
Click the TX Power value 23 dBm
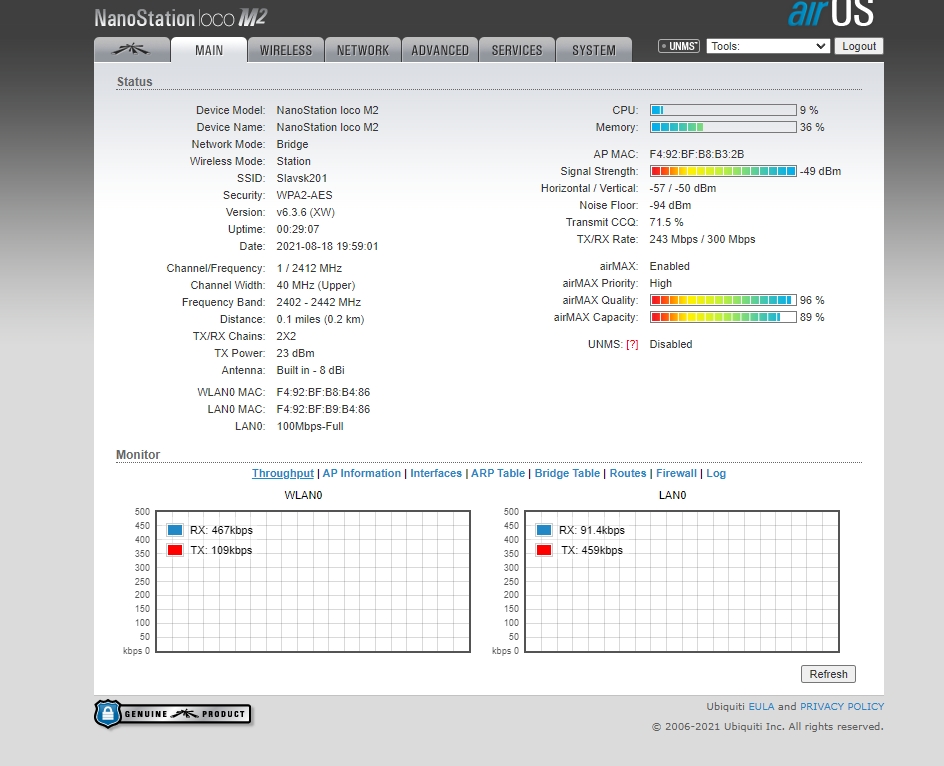295,353
